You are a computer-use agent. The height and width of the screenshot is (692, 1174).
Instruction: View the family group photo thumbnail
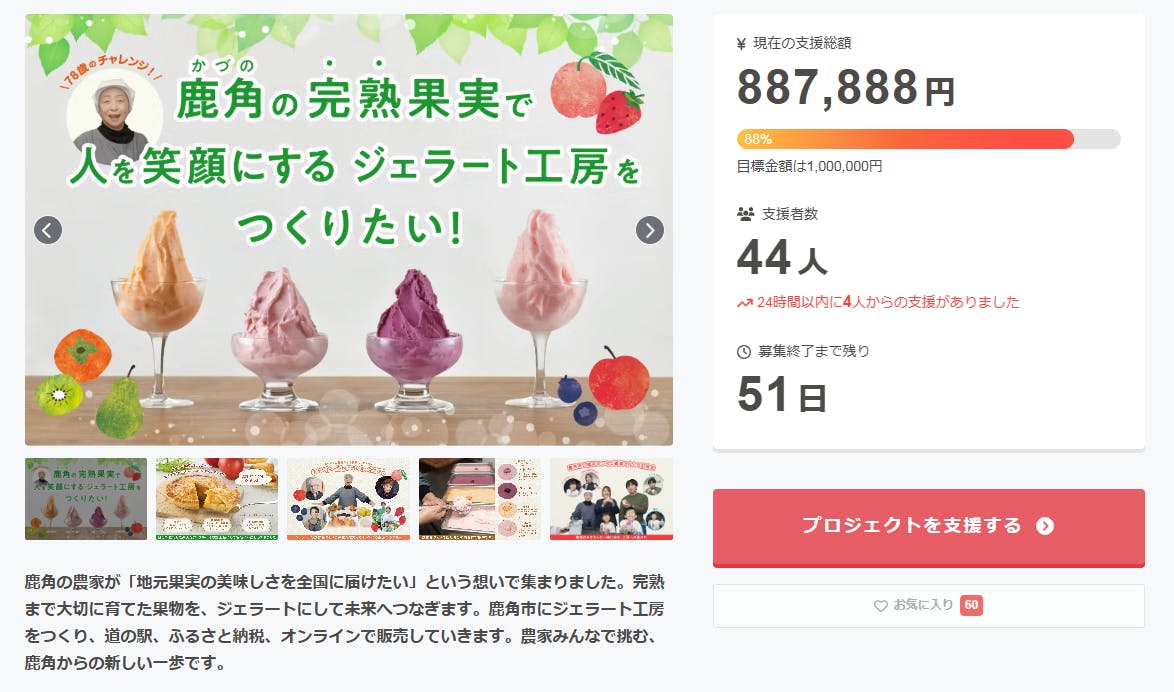tap(611, 499)
